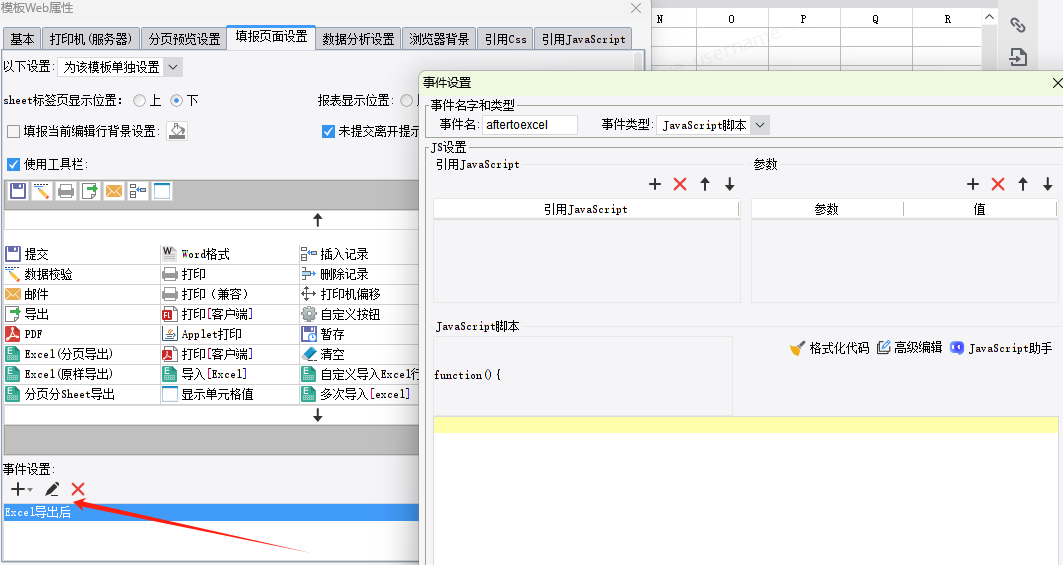Click the link chain icon in right sidebar
Viewport: 1063px width, 565px height.
tap(1018, 25)
